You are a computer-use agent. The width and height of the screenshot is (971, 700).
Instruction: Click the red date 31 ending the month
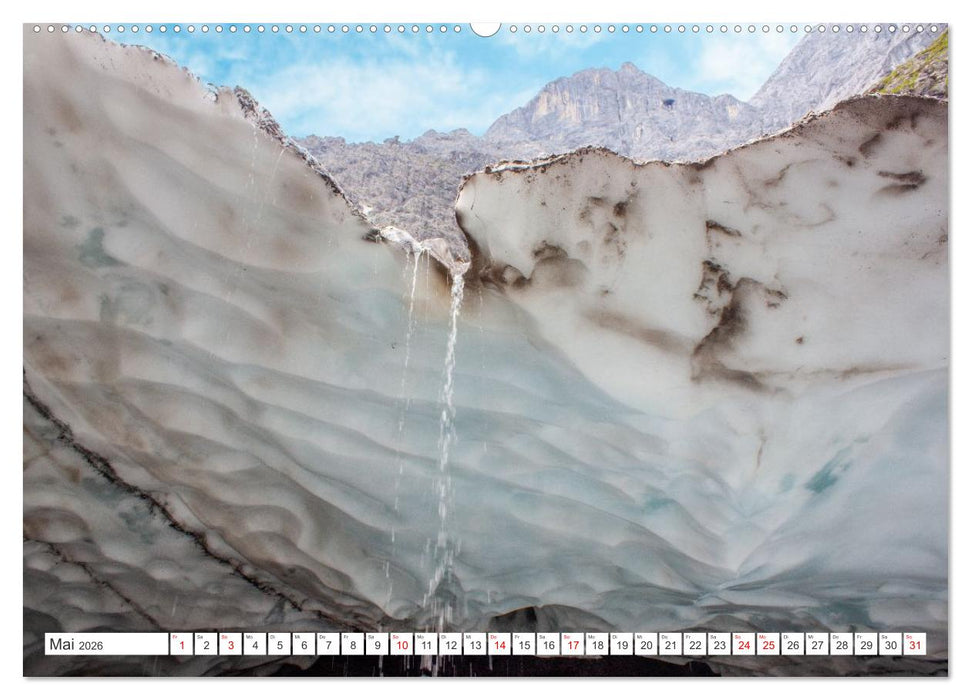(917, 648)
